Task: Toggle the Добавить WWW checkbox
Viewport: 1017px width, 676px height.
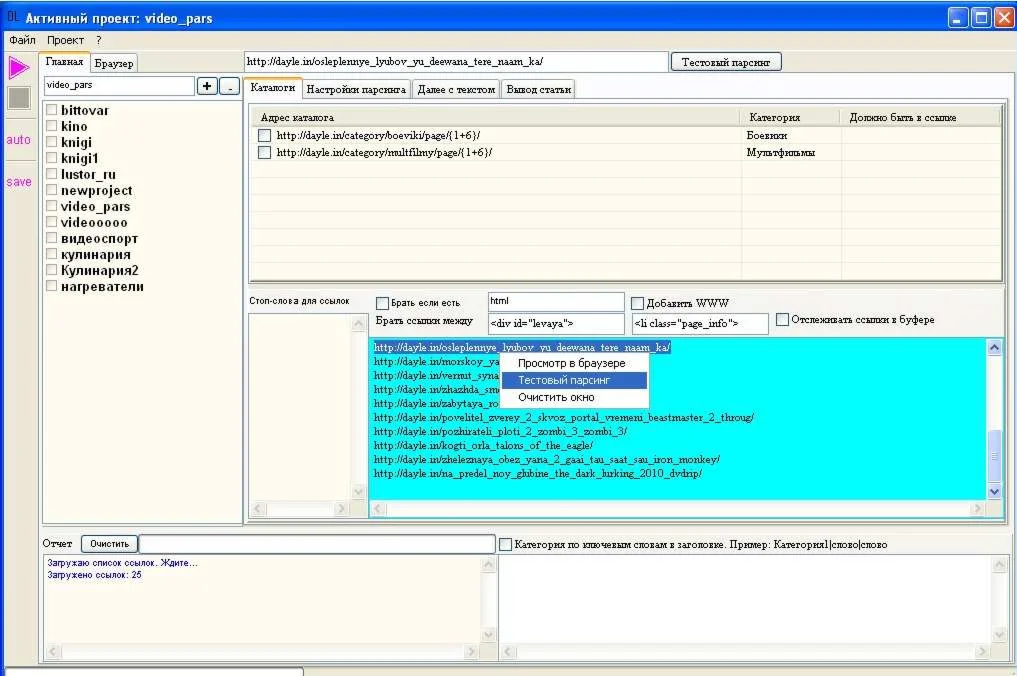Action: tap(637, 303)
